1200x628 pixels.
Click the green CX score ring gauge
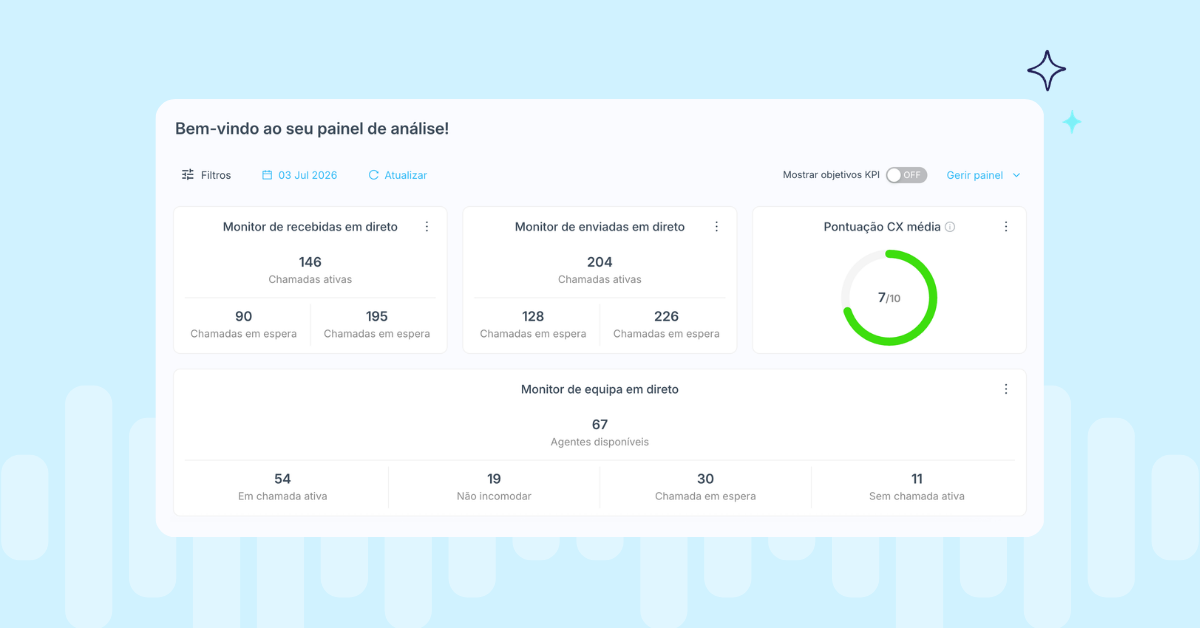pos(889,298)
